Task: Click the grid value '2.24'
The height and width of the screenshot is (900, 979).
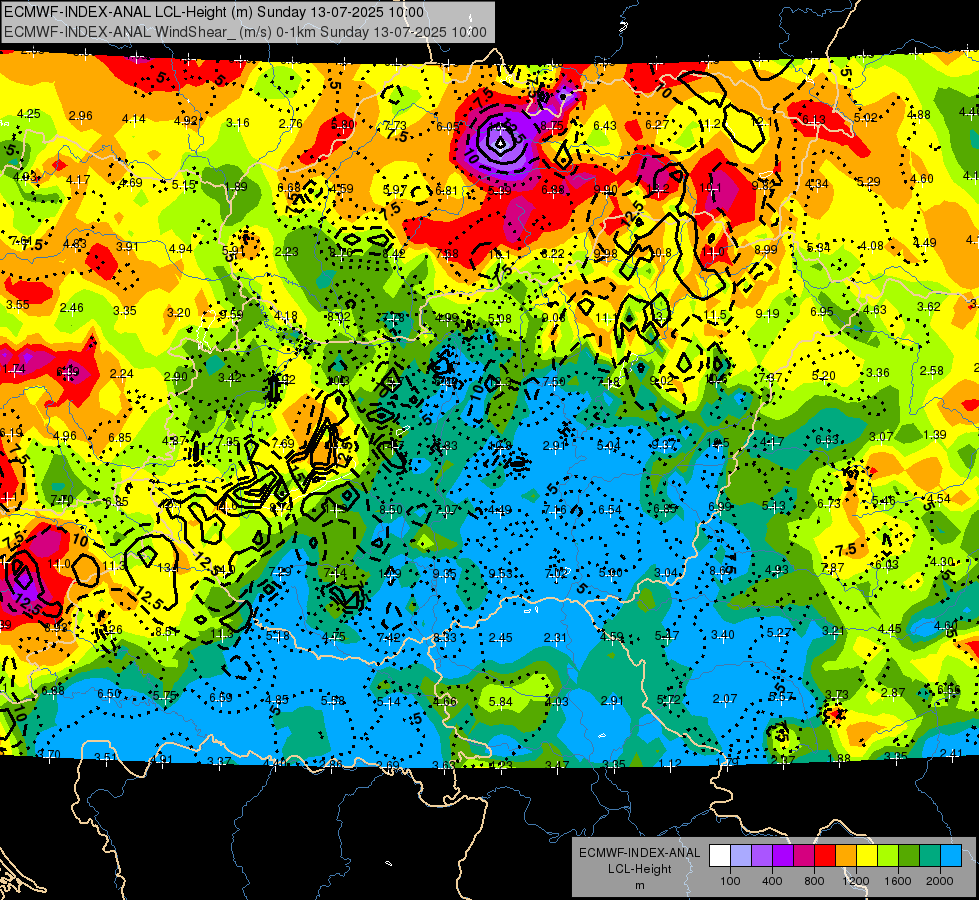Action: 122,373
